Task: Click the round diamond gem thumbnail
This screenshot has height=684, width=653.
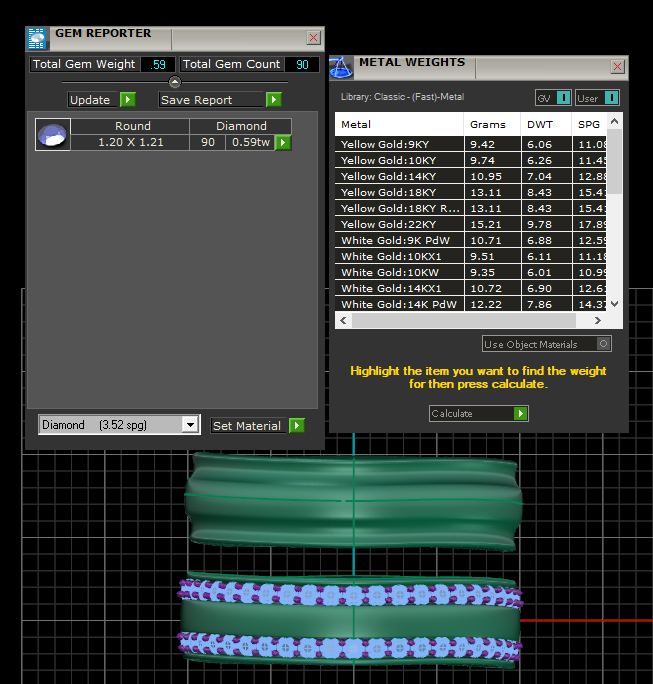Action: [52, 135]
